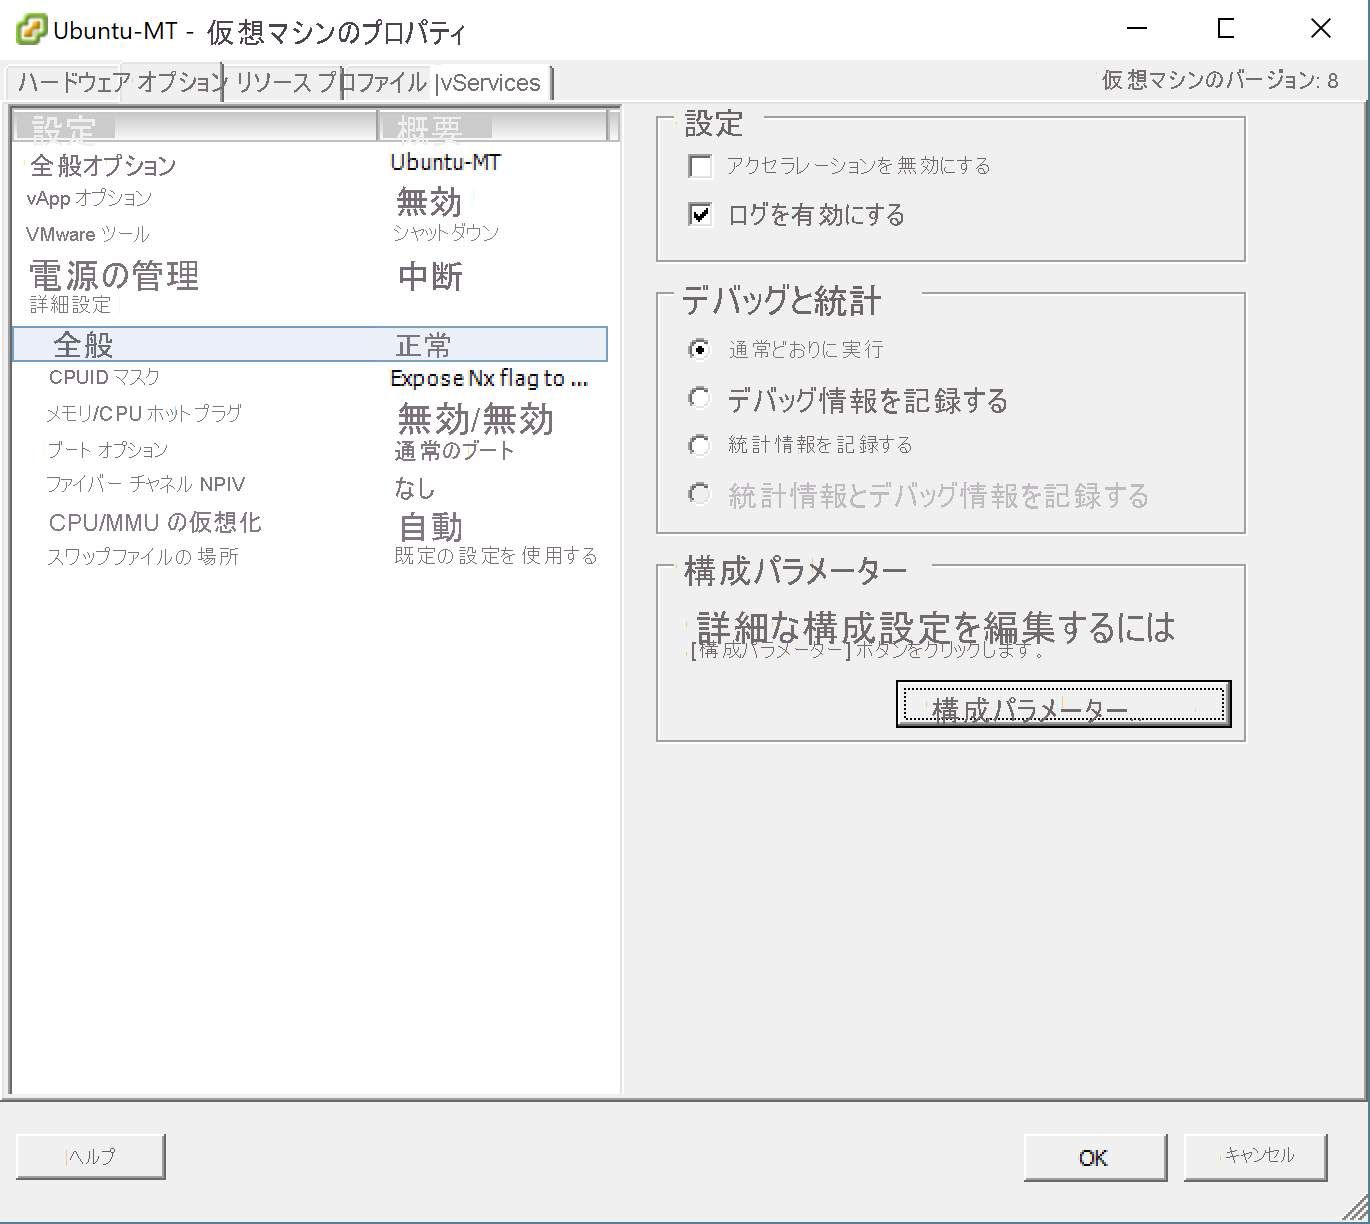Image resolution: width=1370 pixels, height=1224 pixels.
Task: Select the vServices tab
Action: [x=493, y=83]
